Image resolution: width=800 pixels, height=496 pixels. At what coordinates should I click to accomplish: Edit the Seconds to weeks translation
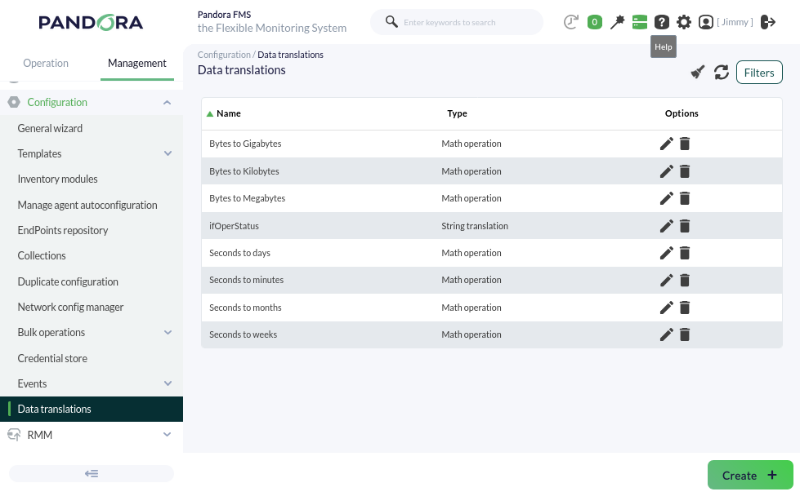pyautogui.click(x=666, y=335)
